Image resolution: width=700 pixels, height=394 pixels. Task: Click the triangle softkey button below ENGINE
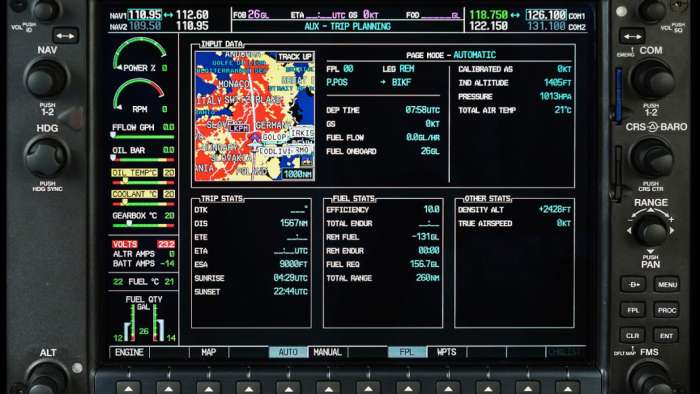129,388
